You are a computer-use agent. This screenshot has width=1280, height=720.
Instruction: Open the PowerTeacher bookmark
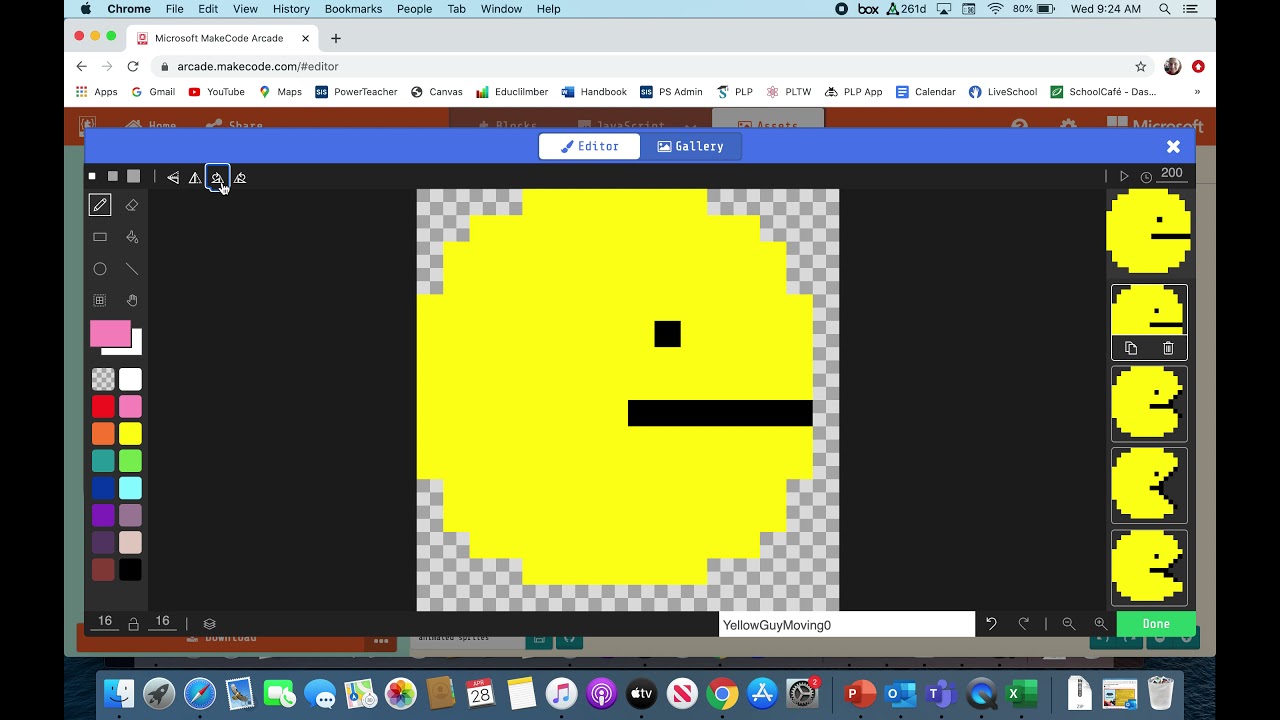pyautogui.click(x=356, y=91)
